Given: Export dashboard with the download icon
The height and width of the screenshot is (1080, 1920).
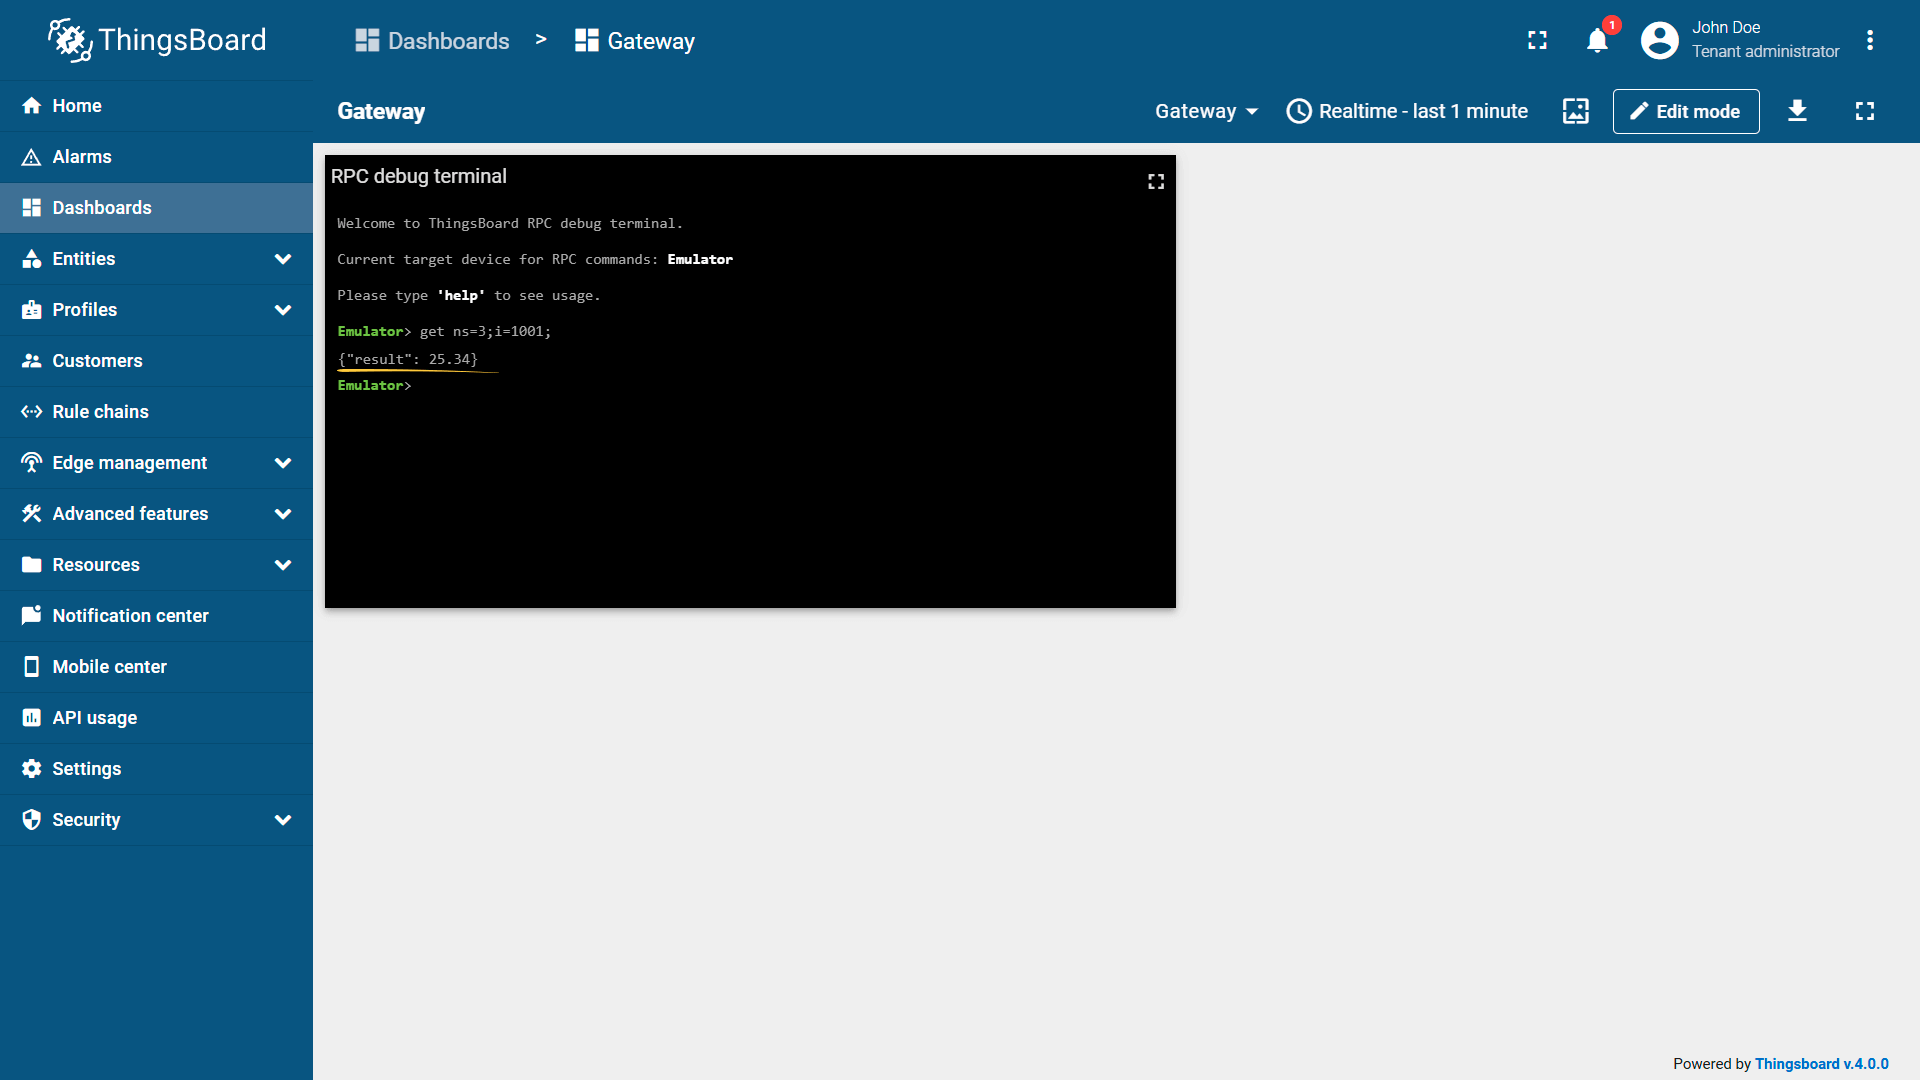Looking at the screenshot, I should pyautogui.click(x=1797, y=111).
